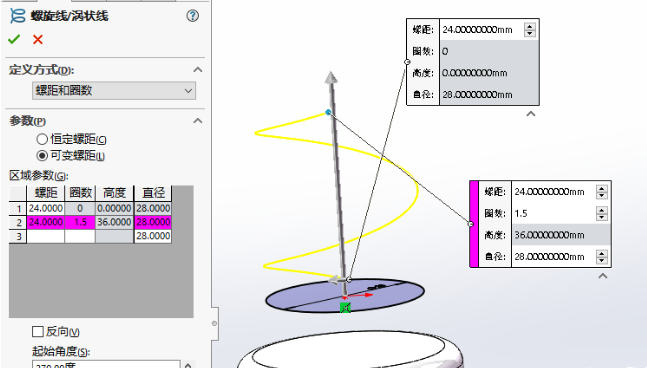Click the upper callout 螺距 stepper arrows
The width and height of the screenshot is (647, 368).
point(530,30)
